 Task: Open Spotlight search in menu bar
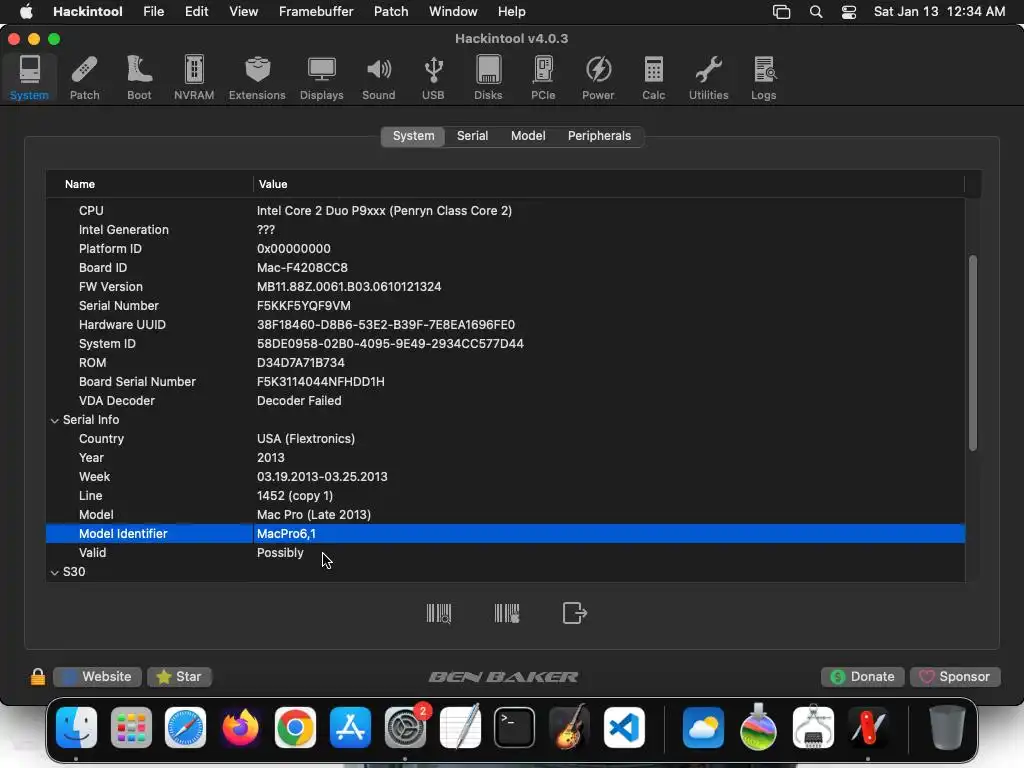(816, 12)
